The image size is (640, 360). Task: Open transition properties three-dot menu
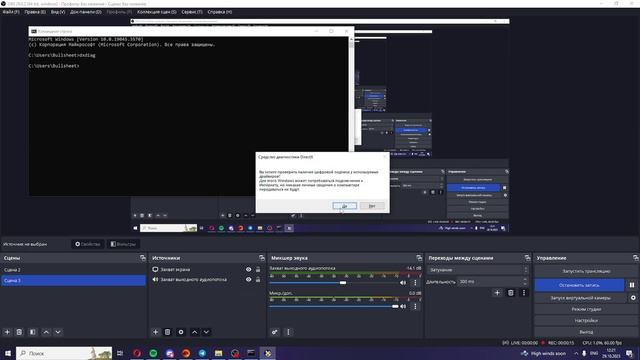tap(524, 293)
